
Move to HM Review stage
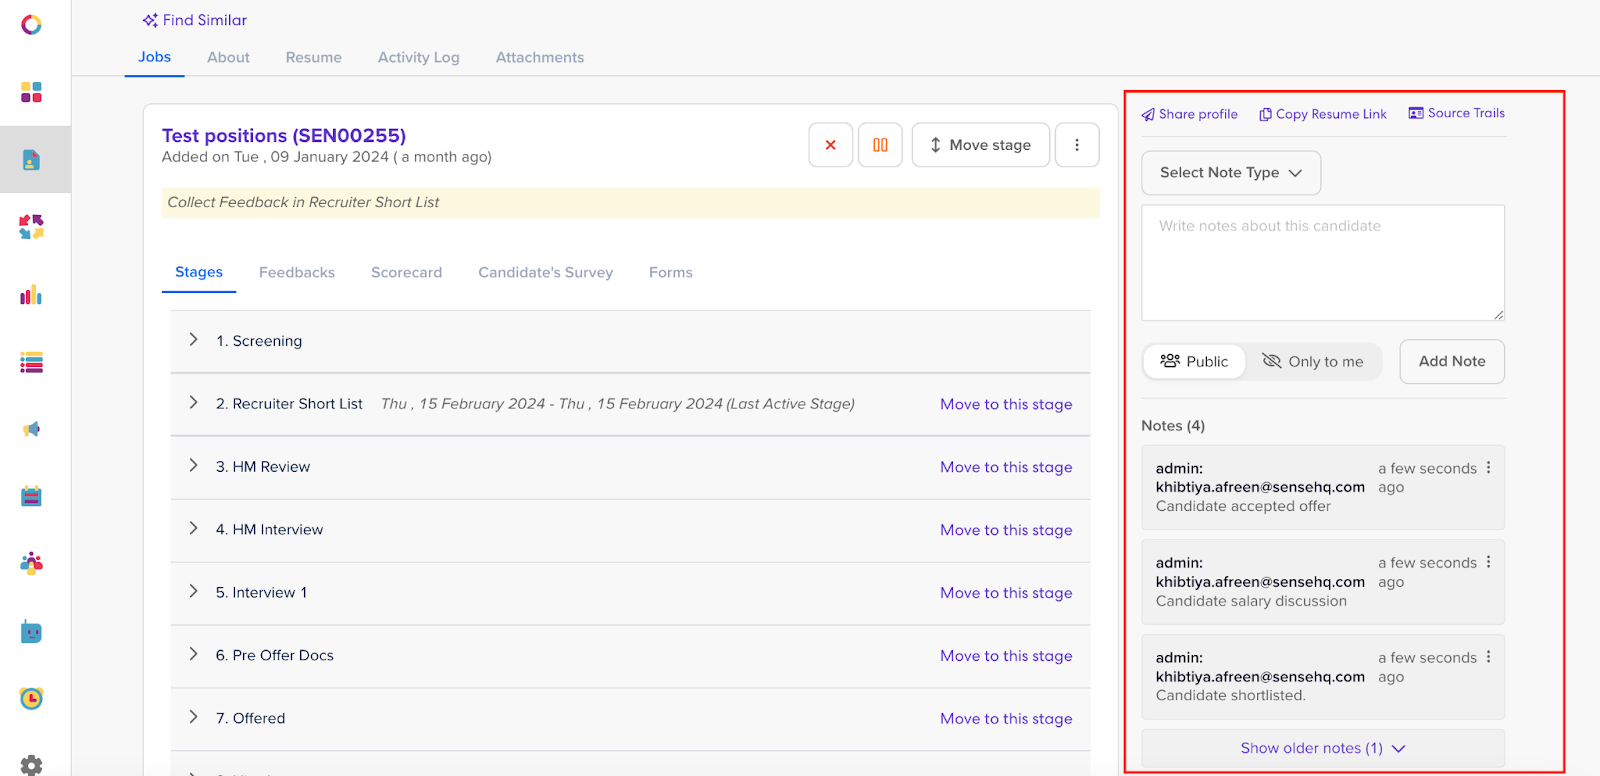coord(1006,467)
